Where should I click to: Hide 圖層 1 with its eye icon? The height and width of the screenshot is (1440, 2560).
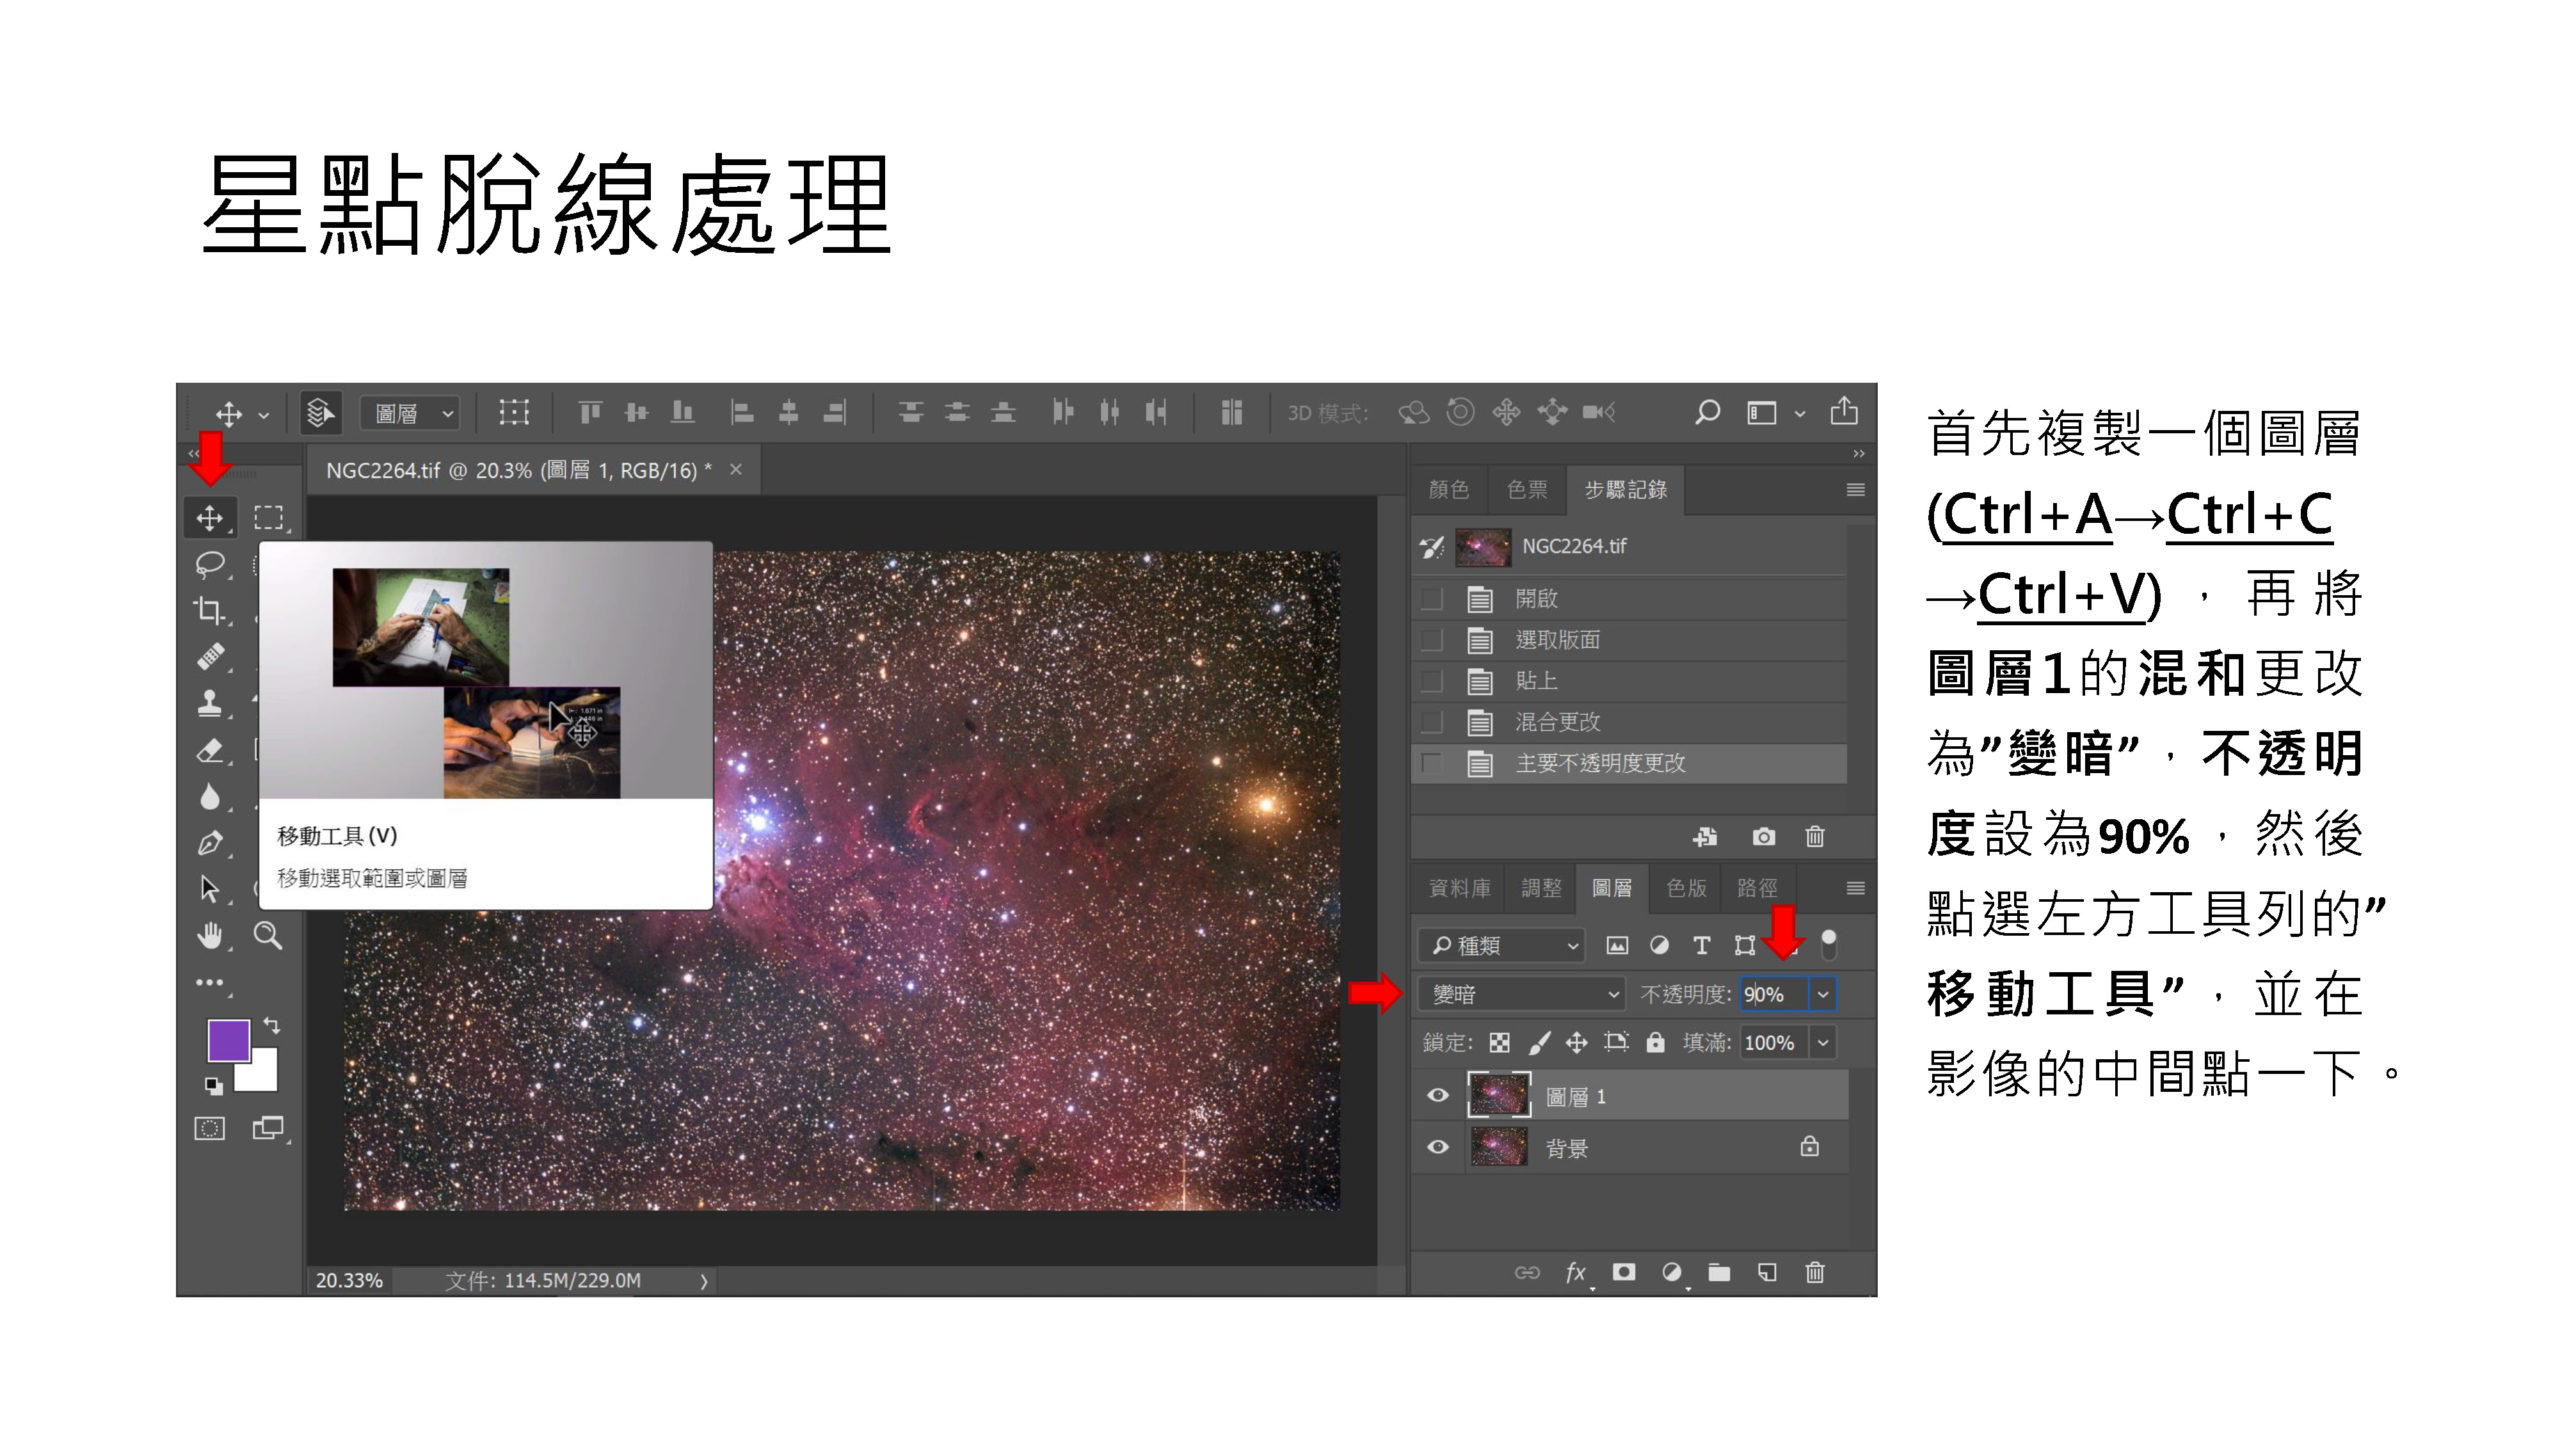point(1438,1095)
